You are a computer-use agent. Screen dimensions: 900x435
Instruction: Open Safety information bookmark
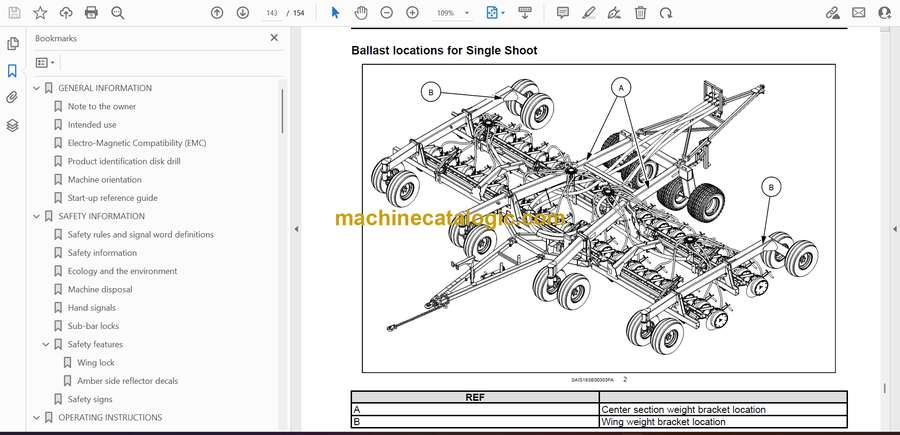click(x=102, y=253)
